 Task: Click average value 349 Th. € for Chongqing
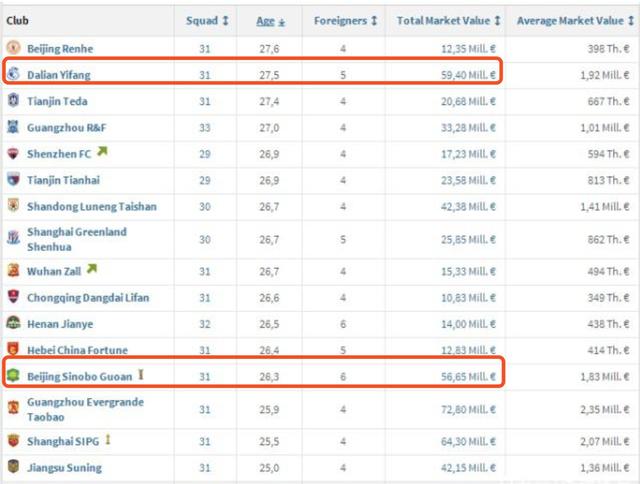(x=609, y=298)
